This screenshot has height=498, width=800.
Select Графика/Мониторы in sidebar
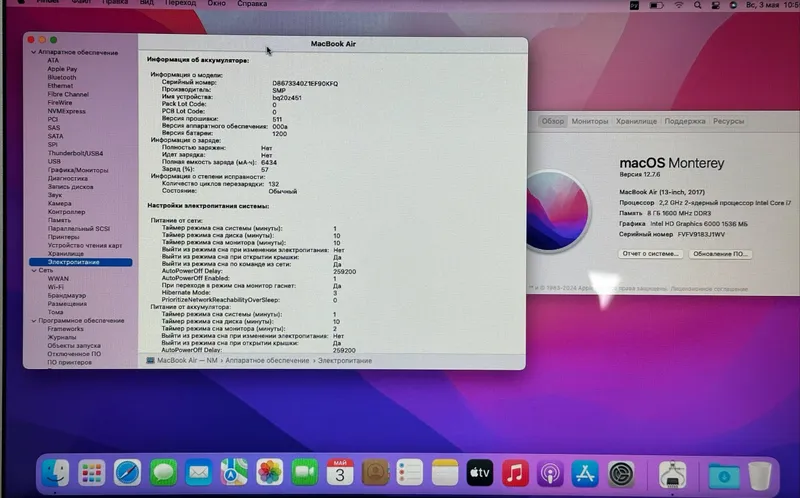(78, 170)
